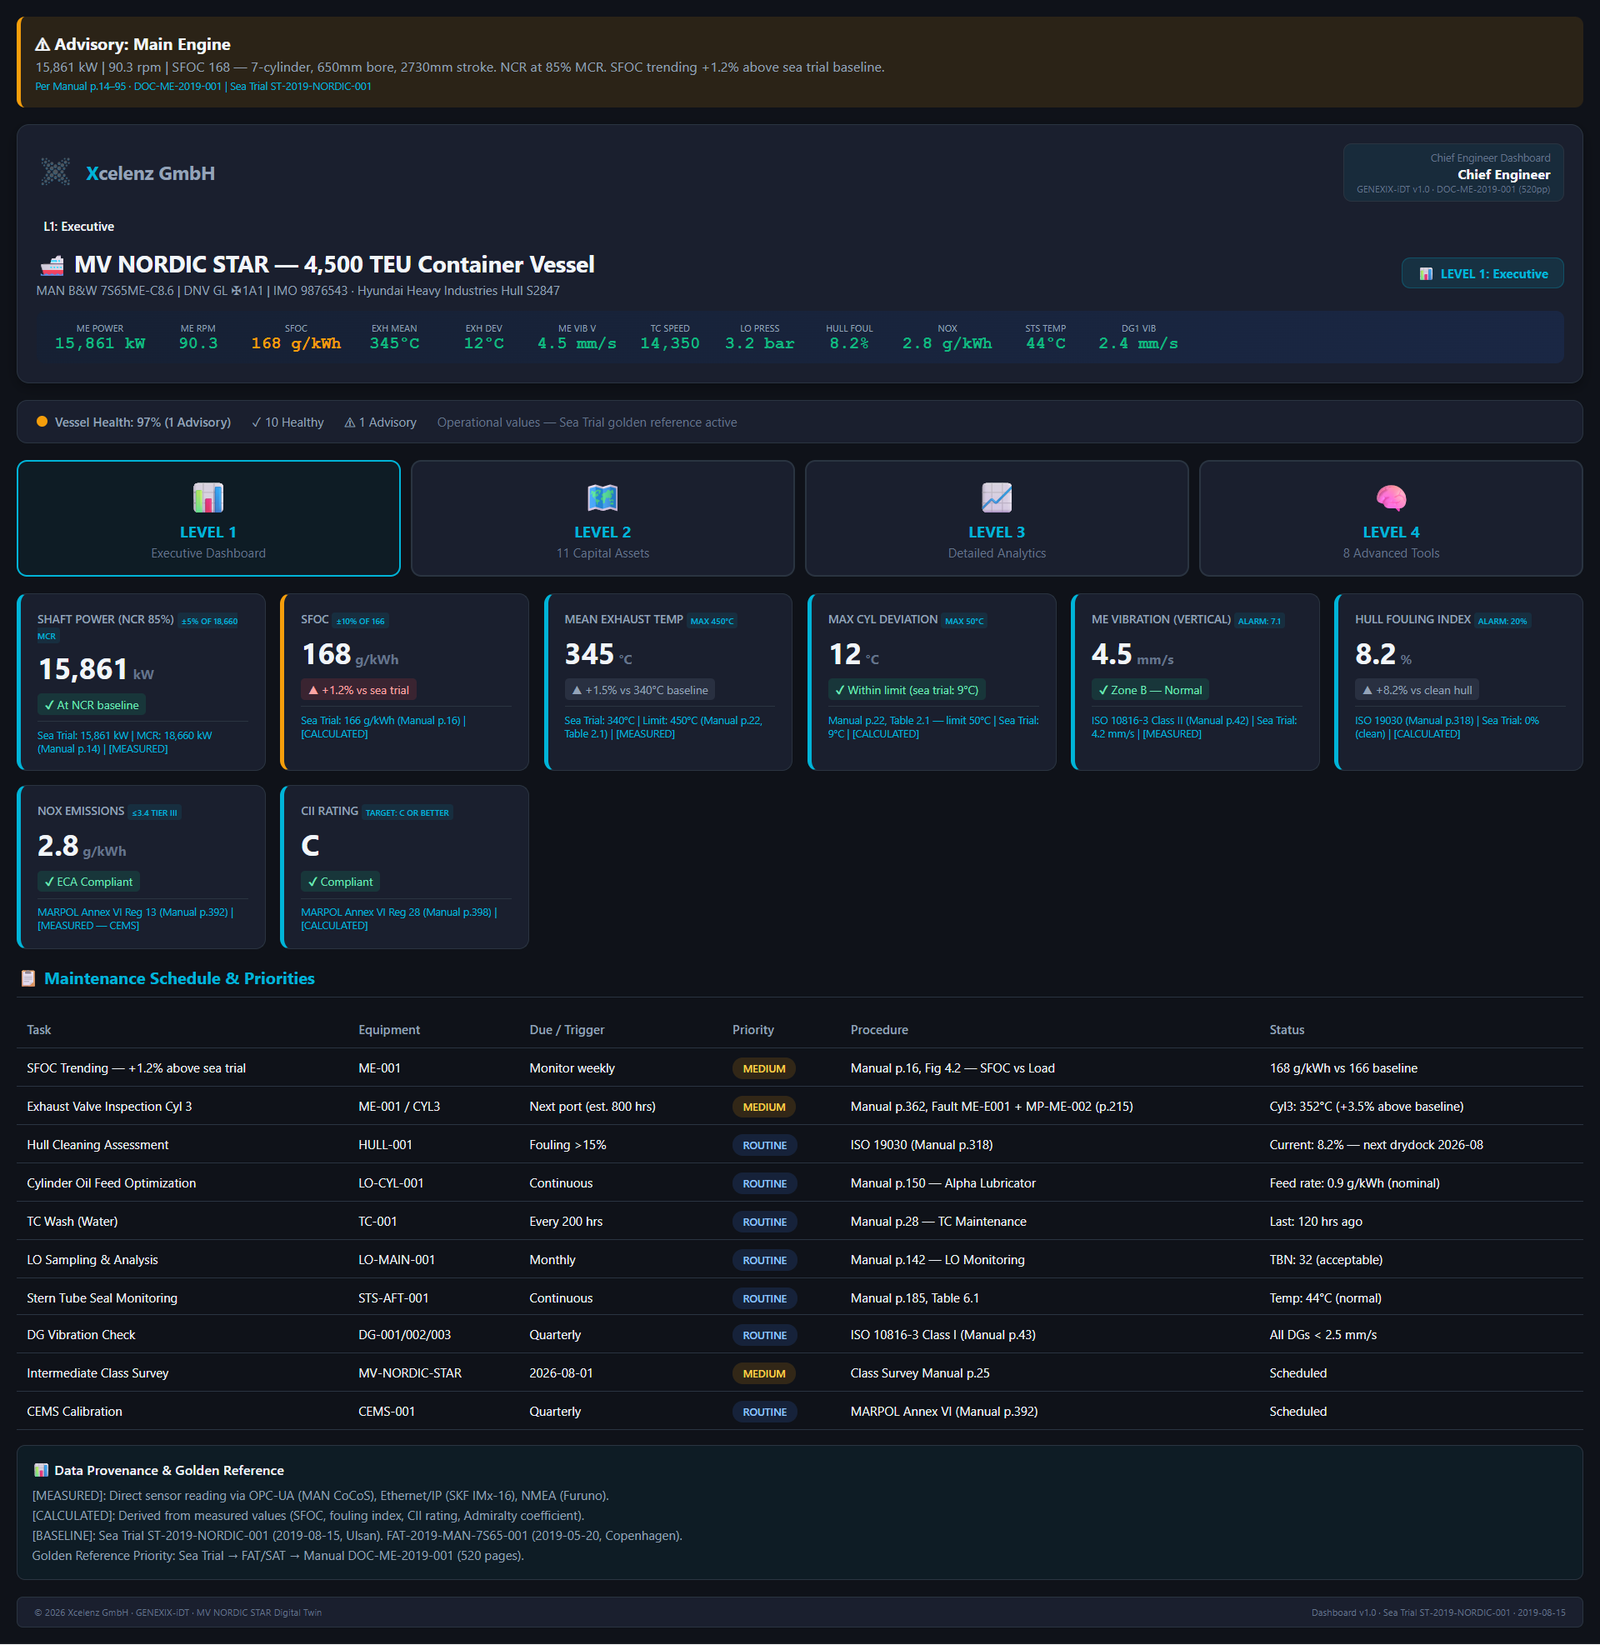Click the LO PRESS 3.2 bar readout

tap(760, 337)
